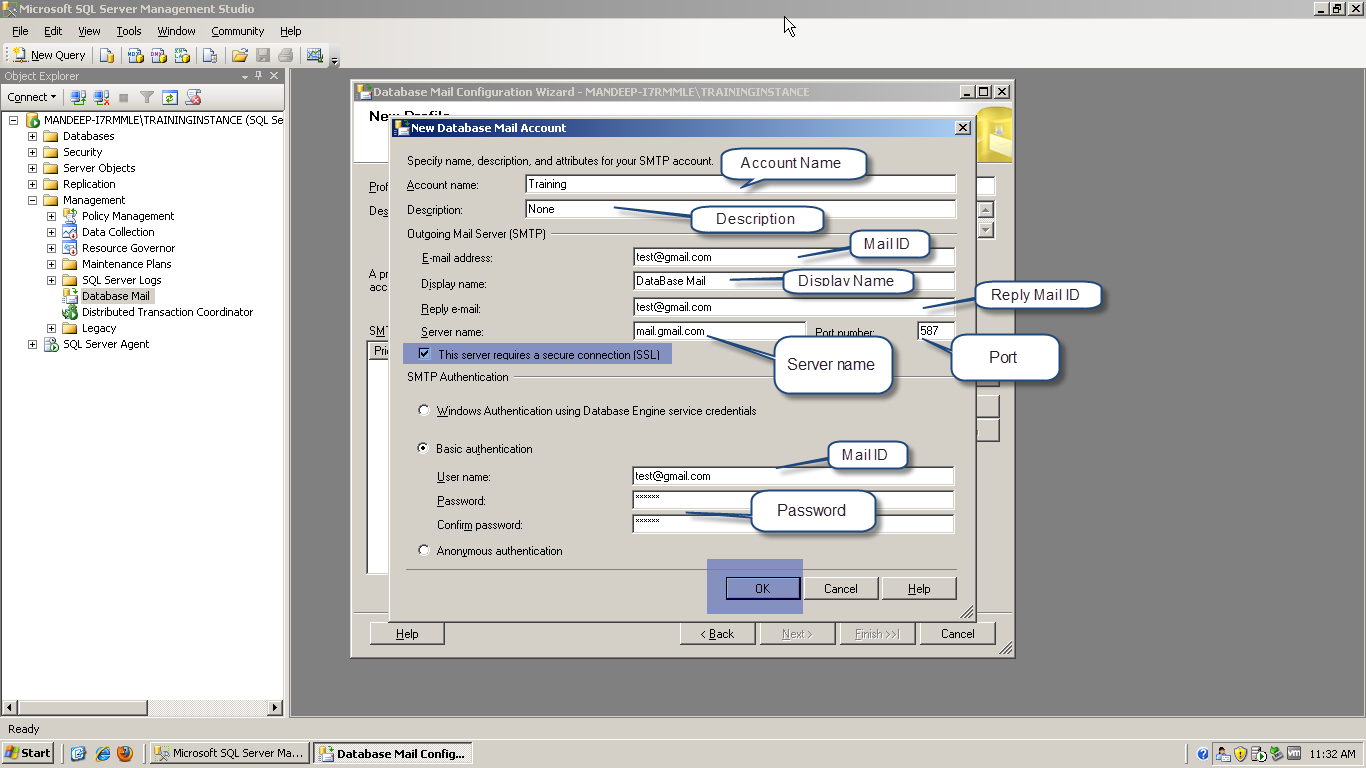Screen dimensions: 1366x768
Task: Click the Analysis Services XMLA Query icon
Action: tap(181, 55)
